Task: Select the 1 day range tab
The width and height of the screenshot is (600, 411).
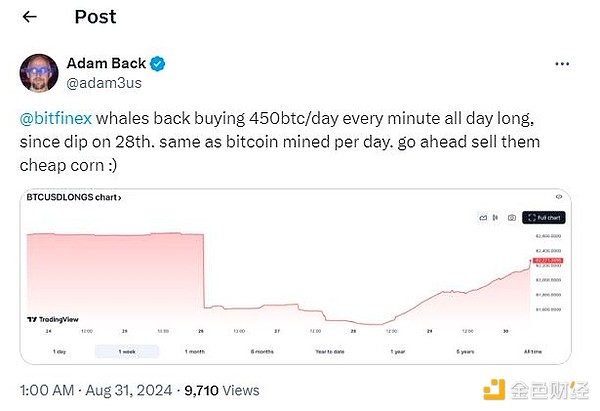Action: point(58,351)
